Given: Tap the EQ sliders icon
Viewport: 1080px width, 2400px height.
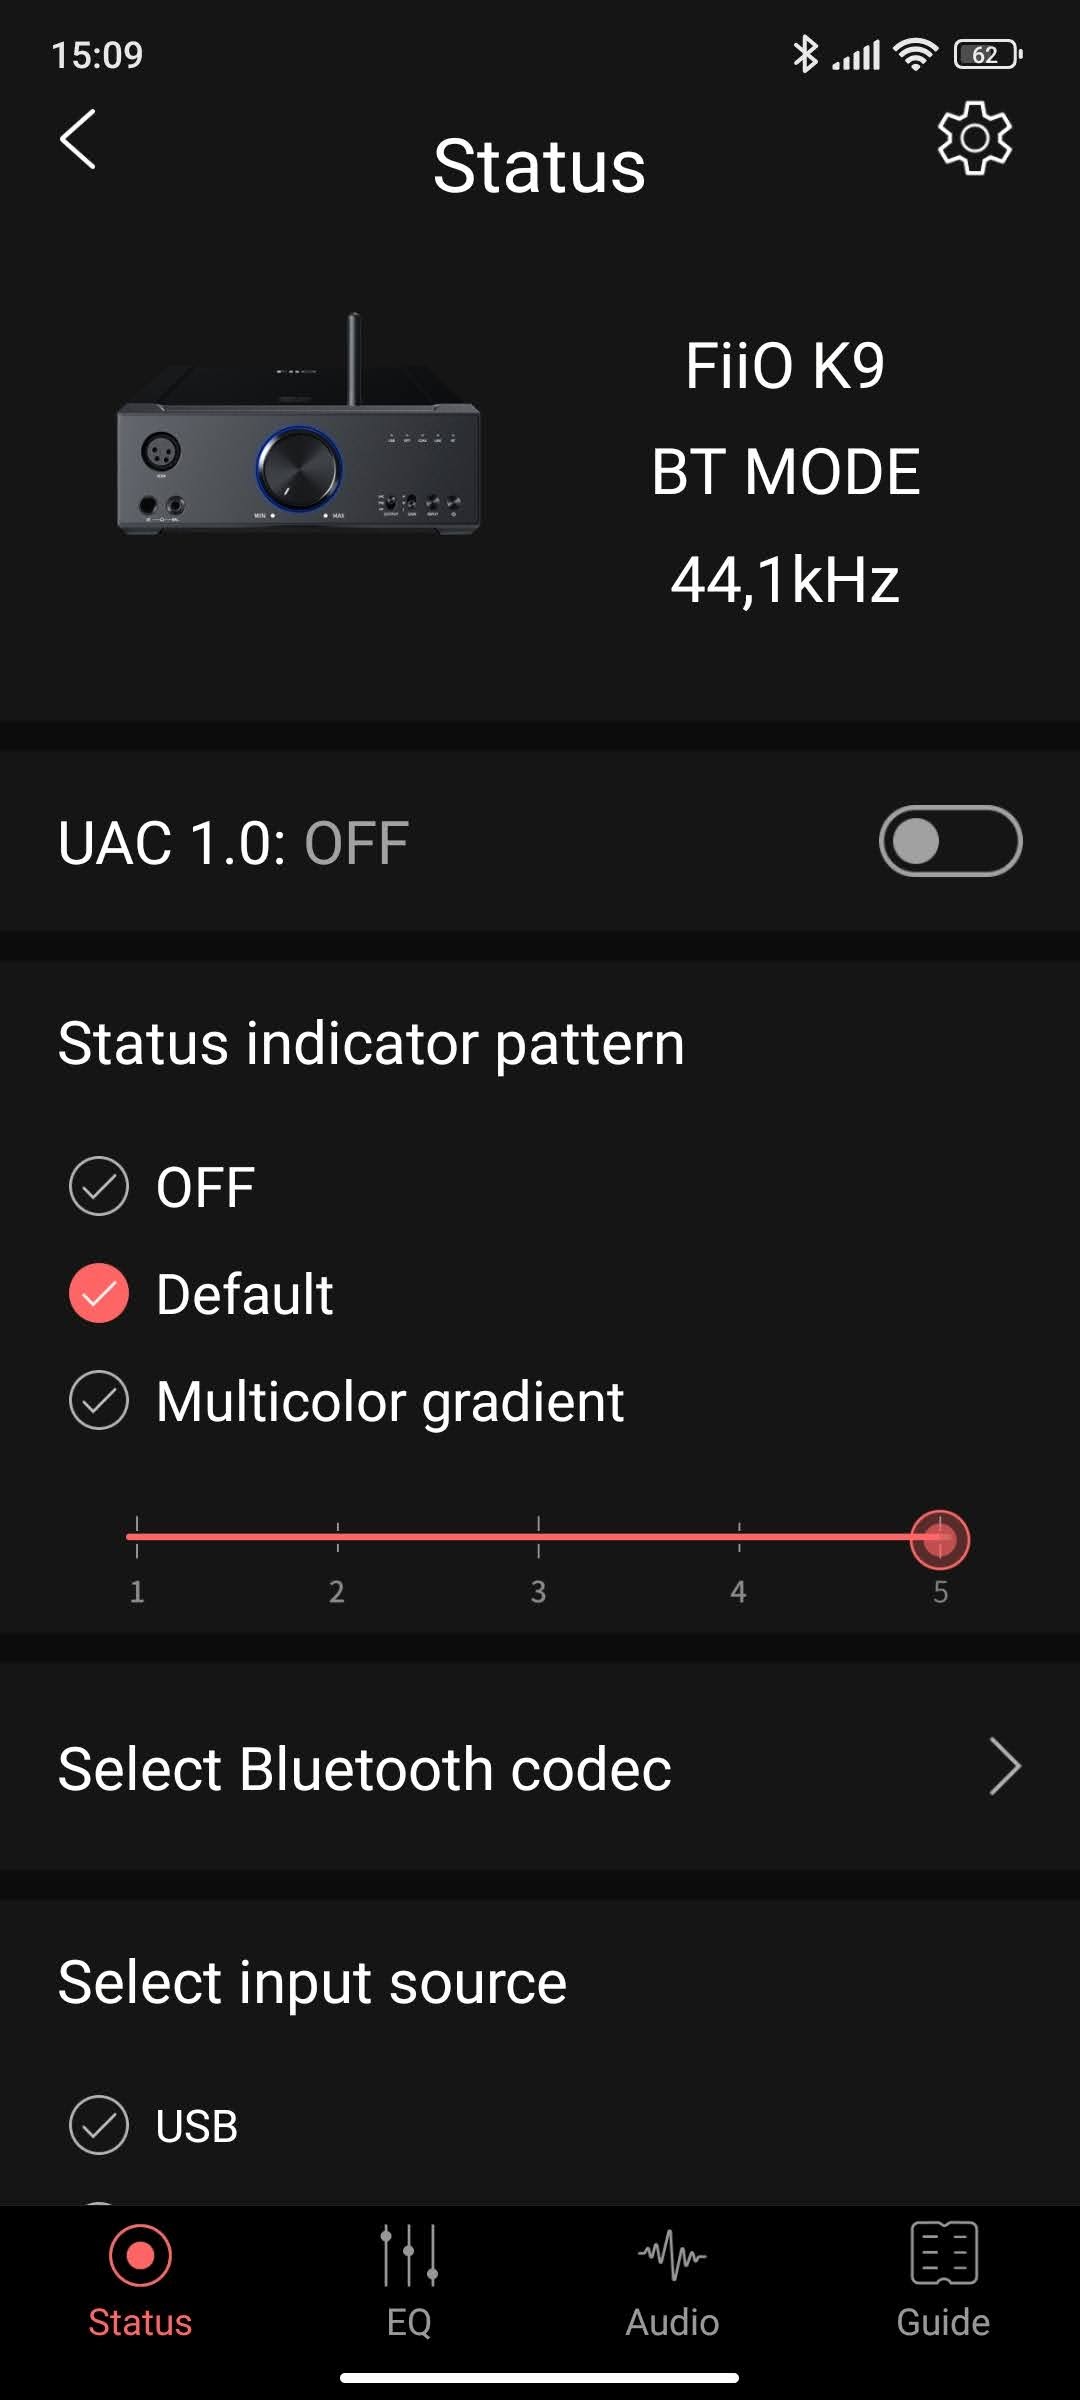Looking at the screenshot, I should click(409, 2255).
